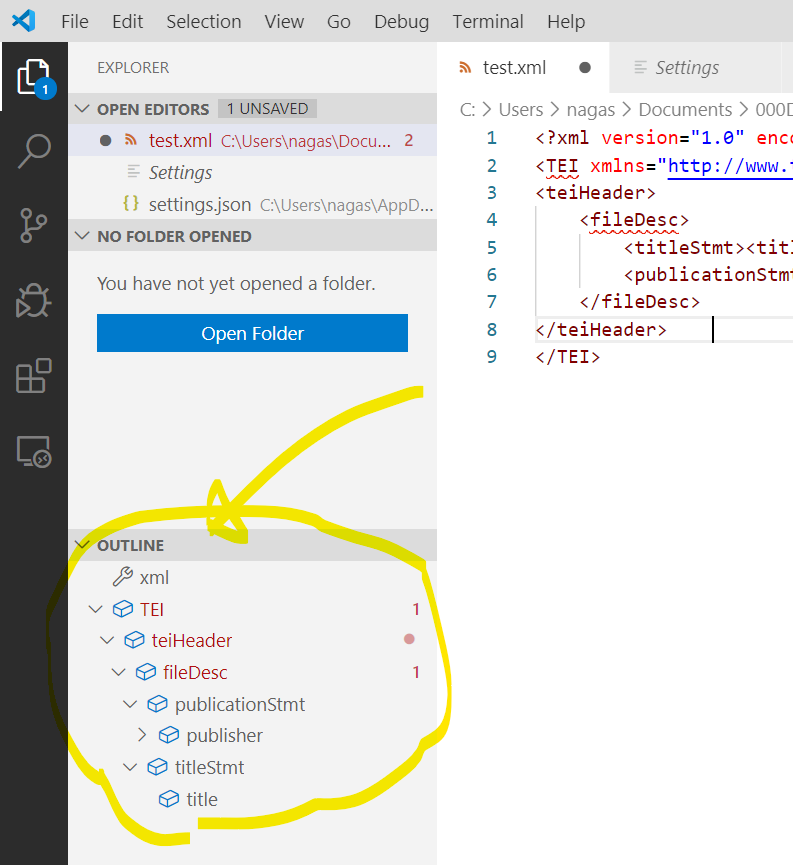Click the cube icon next to fileDesc
Viewport: 793px width, 865px height.
coord(146,672)
